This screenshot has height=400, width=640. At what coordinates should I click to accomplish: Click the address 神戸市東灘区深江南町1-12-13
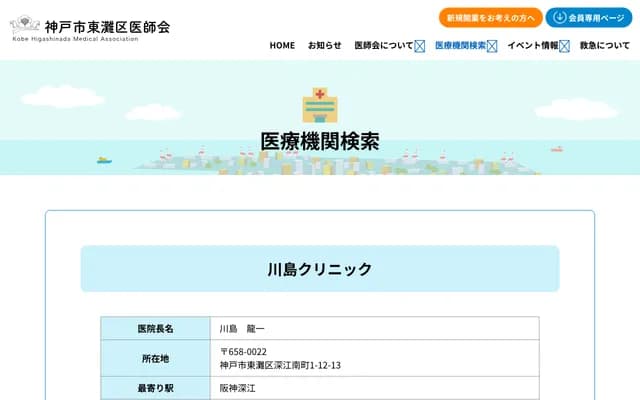coord(280,365)
